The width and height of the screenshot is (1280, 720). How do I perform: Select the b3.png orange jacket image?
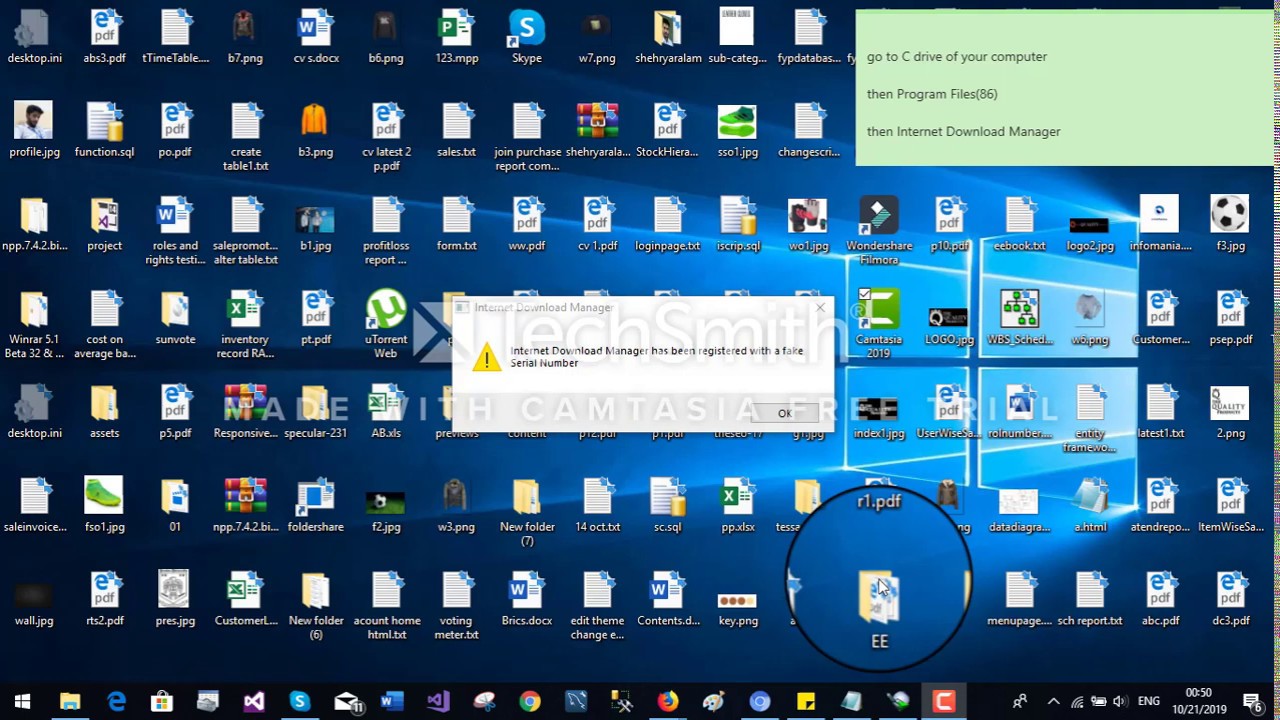(x=315, y=131)
